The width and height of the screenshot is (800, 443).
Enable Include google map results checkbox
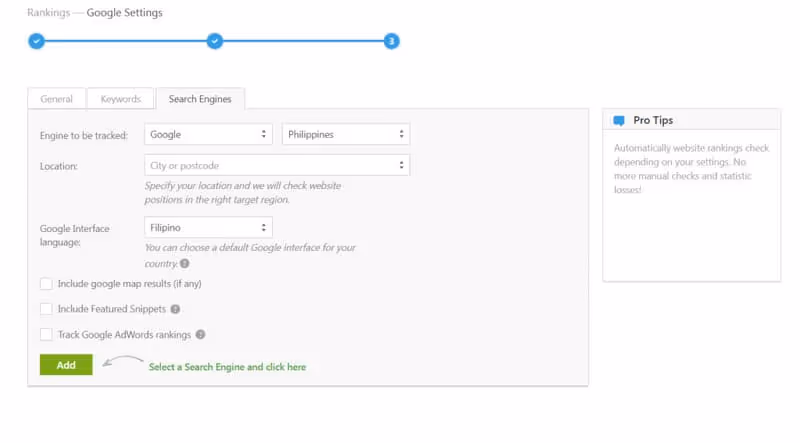click(x=46, y=284)
